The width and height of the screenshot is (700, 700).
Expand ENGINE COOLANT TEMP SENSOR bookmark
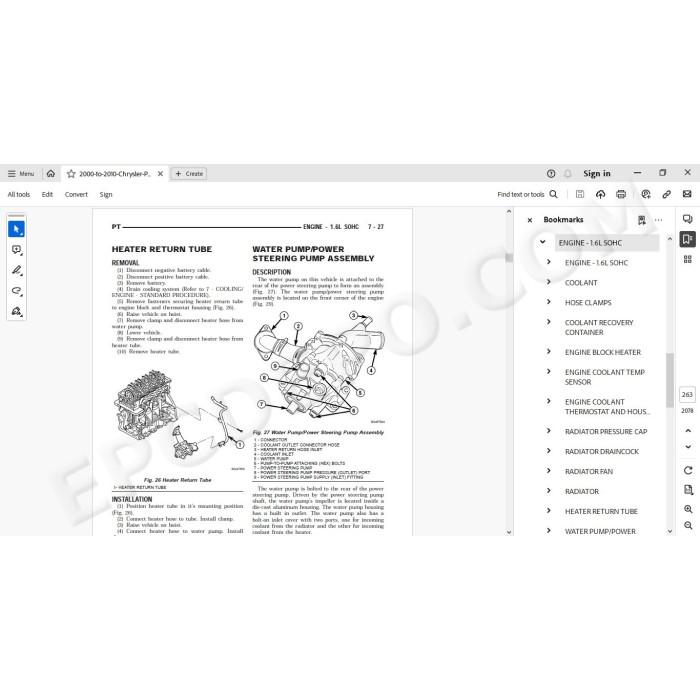click(x=549, y=371)
